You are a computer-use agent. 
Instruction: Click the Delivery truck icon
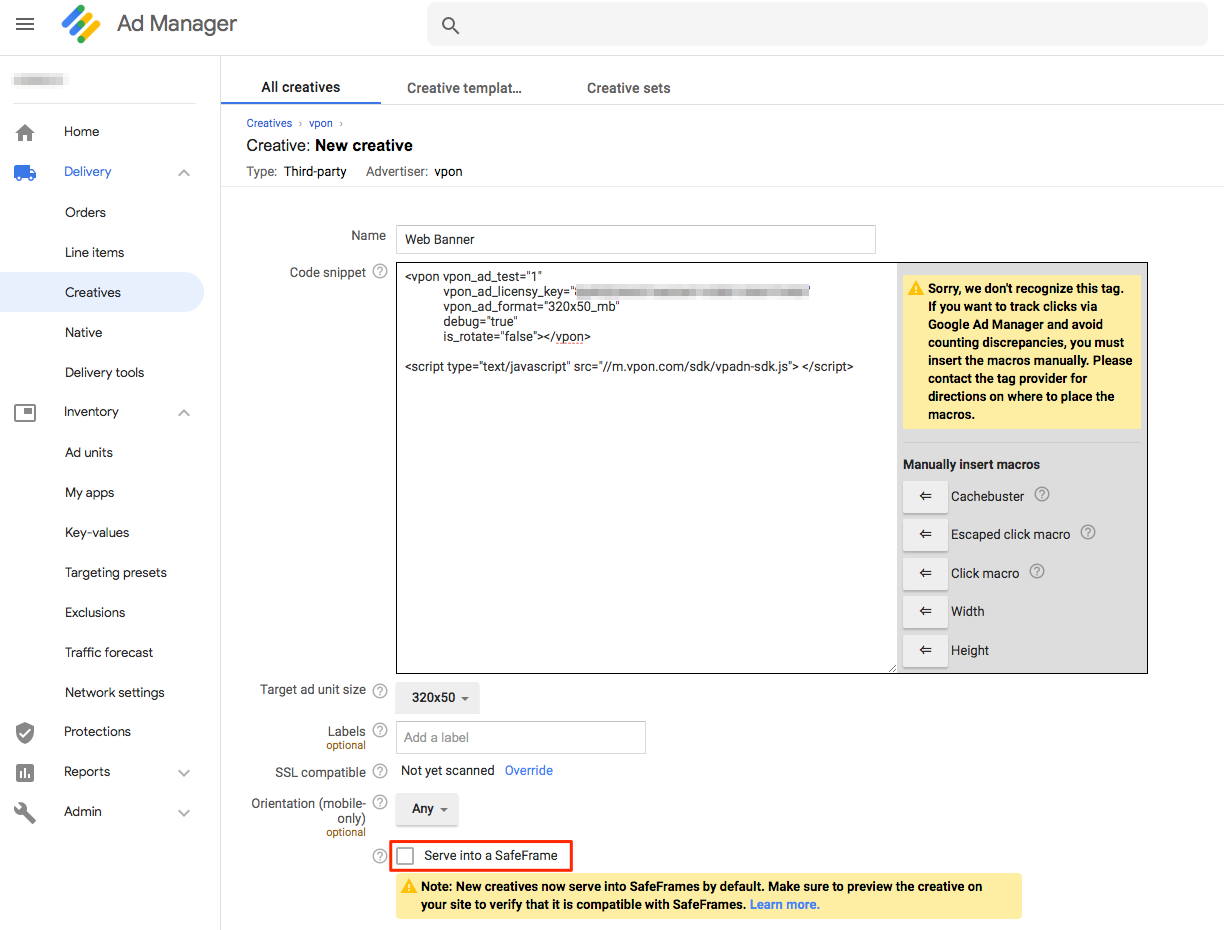(x=25, y=172)
